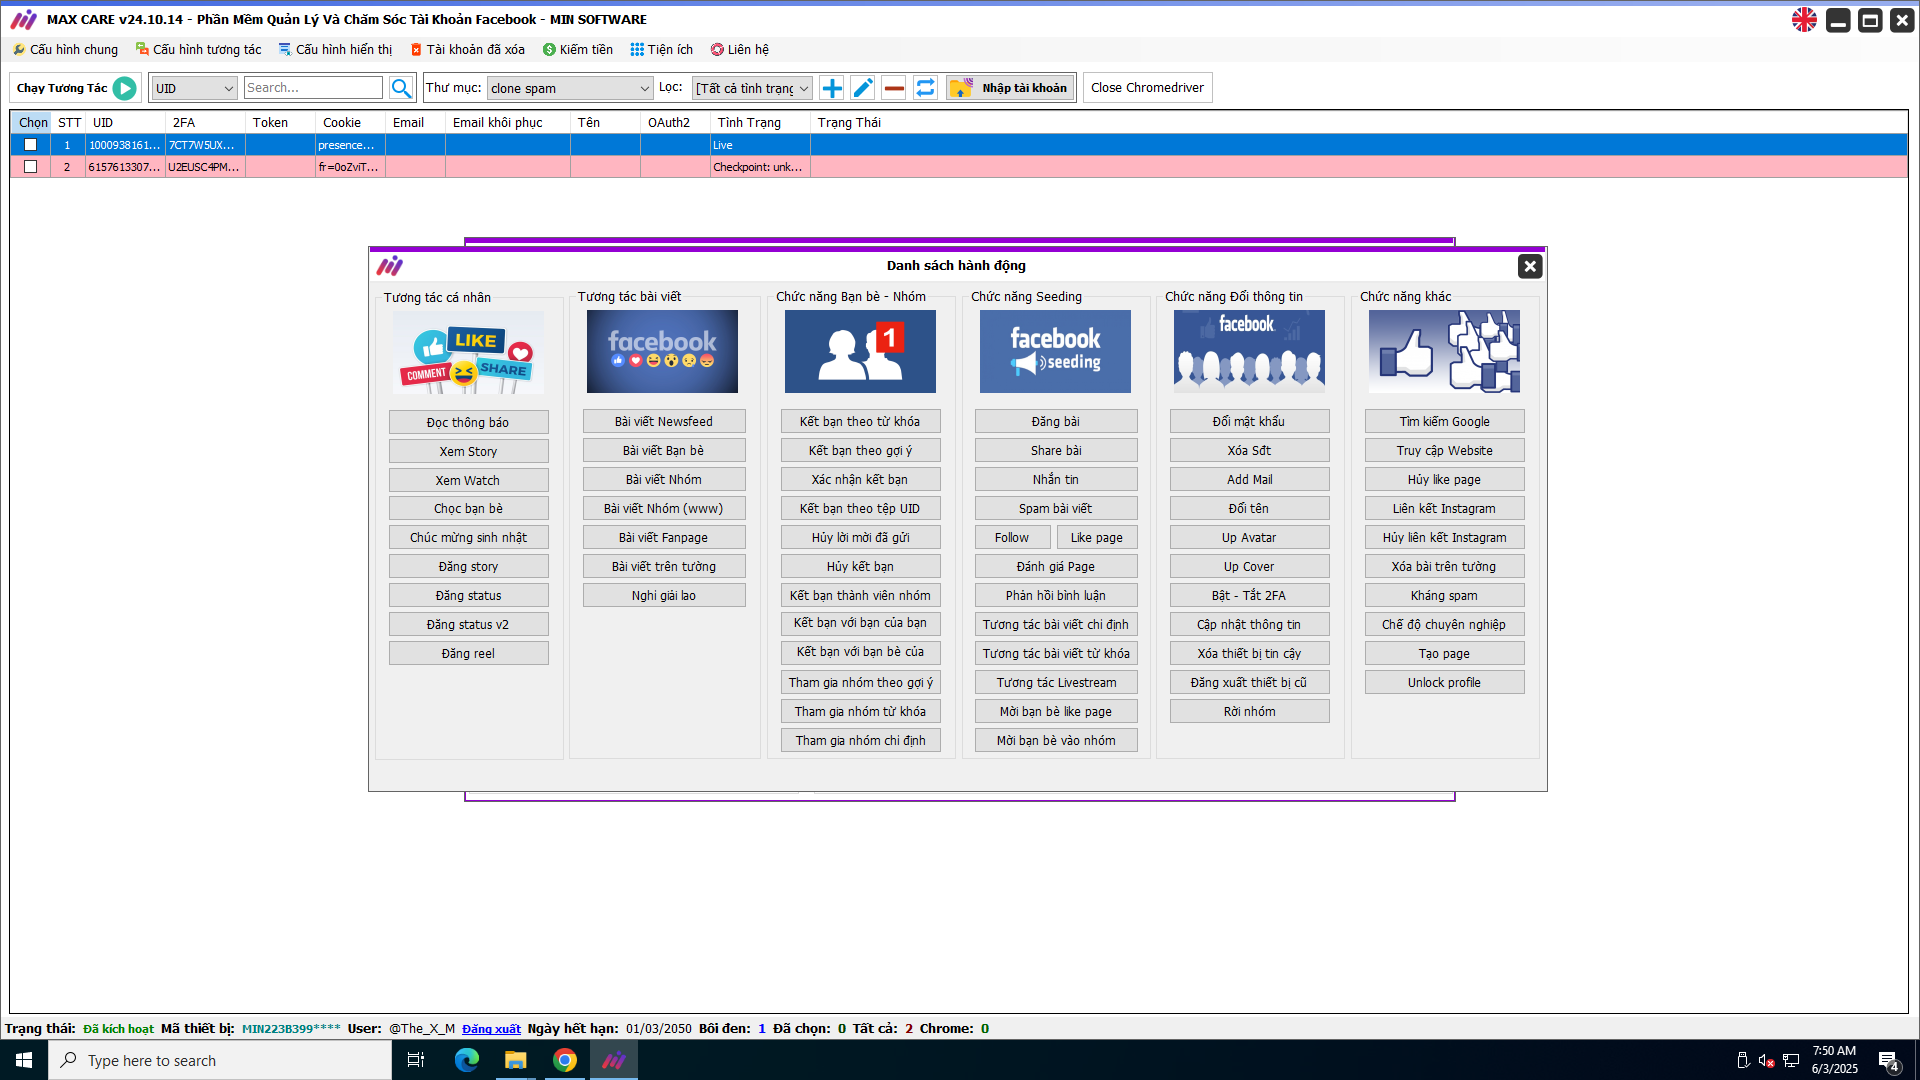The height and width of the screenshot is (1080, 1920).
Task: Click the Chọn column header
Action: (x=33, y=122)
